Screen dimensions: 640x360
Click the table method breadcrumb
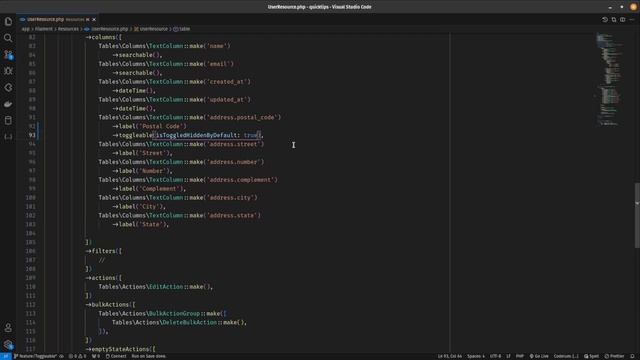[182, 29]
